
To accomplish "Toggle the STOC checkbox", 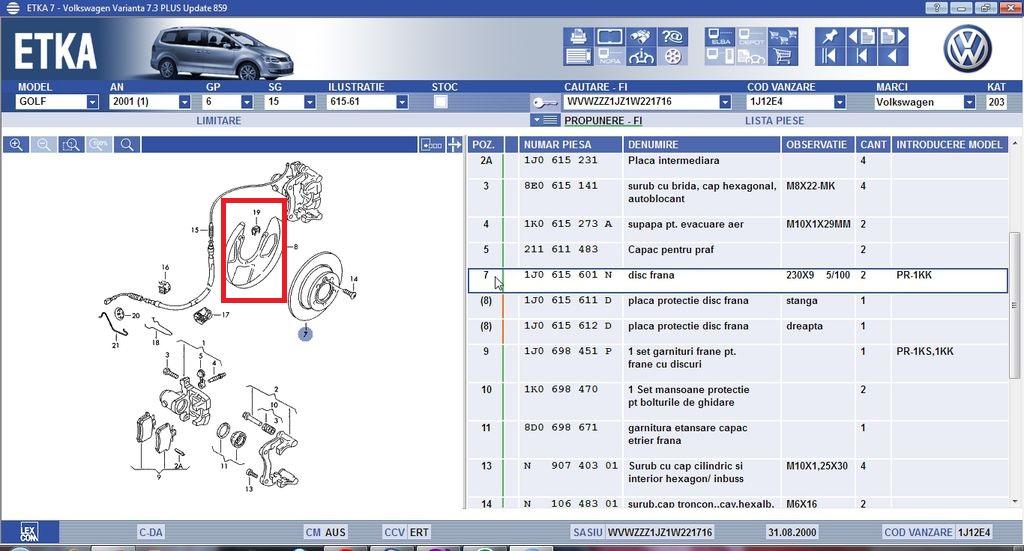I will [441, 102].
